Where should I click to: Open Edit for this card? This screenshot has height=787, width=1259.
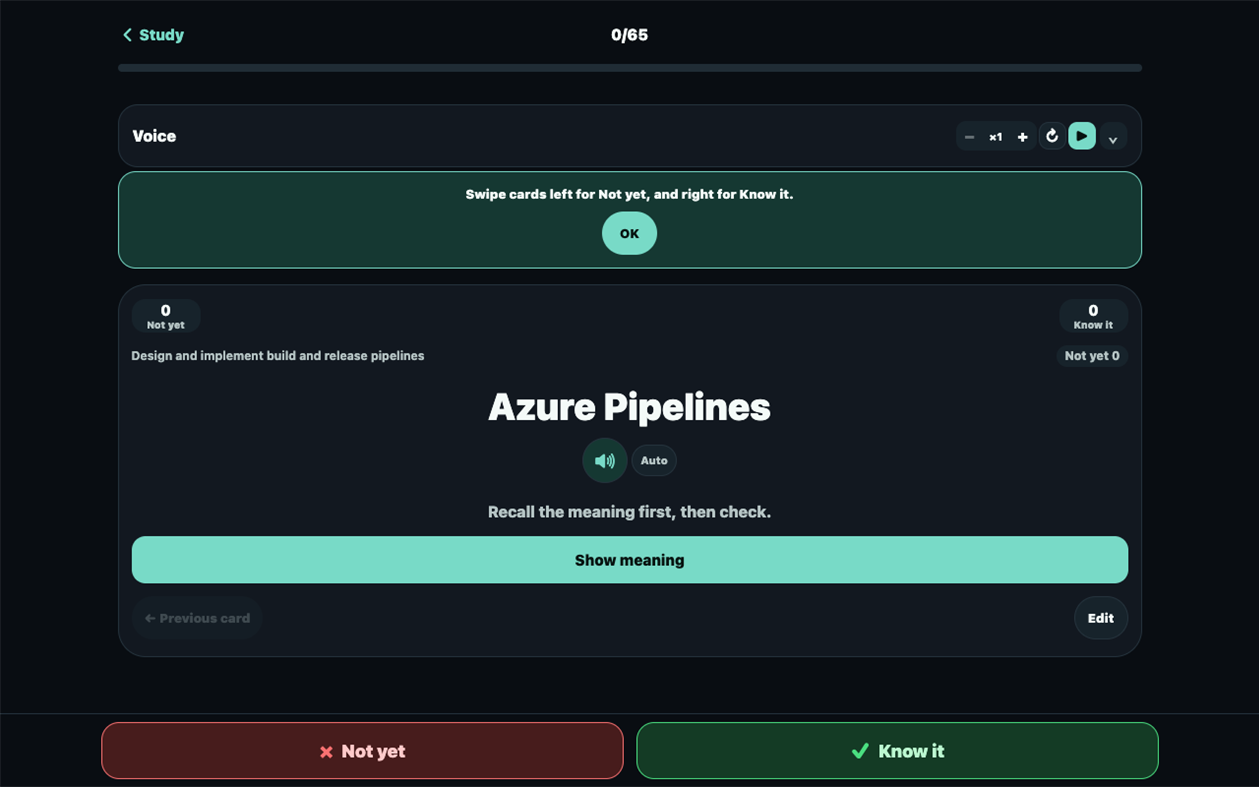coord(1101,618)
